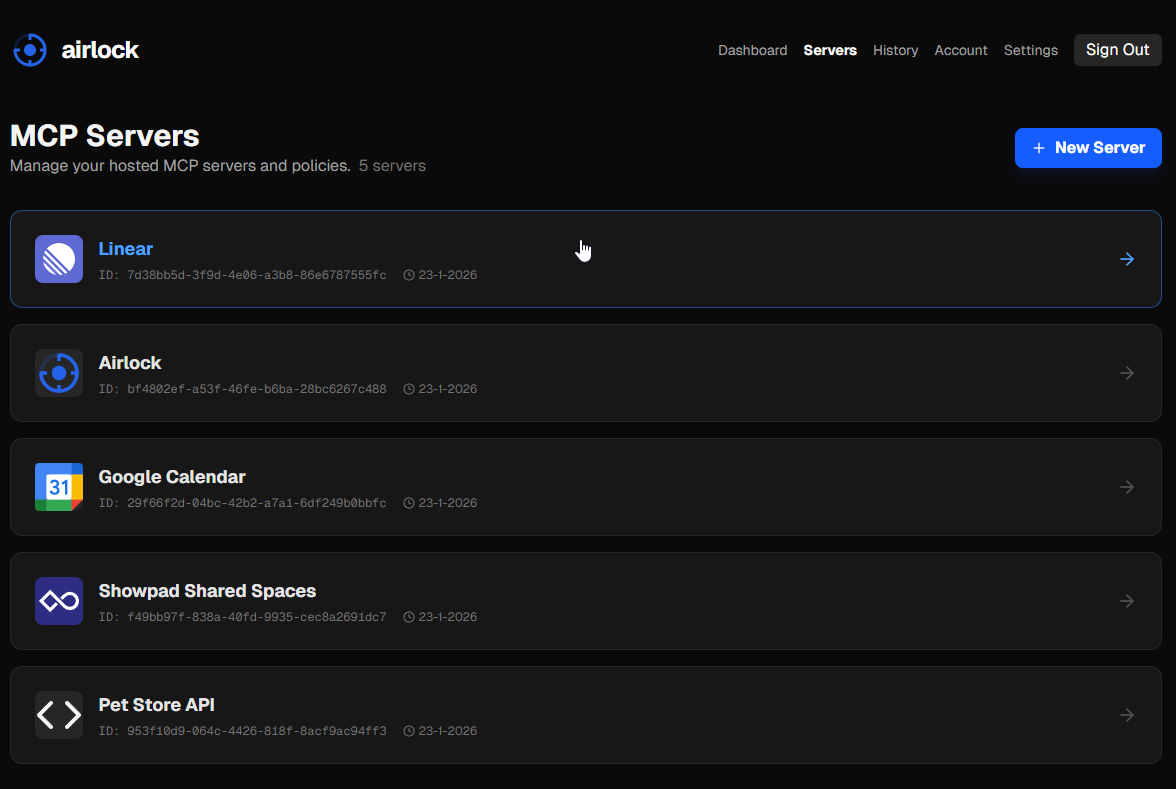Click the Airlock server icon
Viewport: 1176px width, 789px height.
(x=58, y=373)
